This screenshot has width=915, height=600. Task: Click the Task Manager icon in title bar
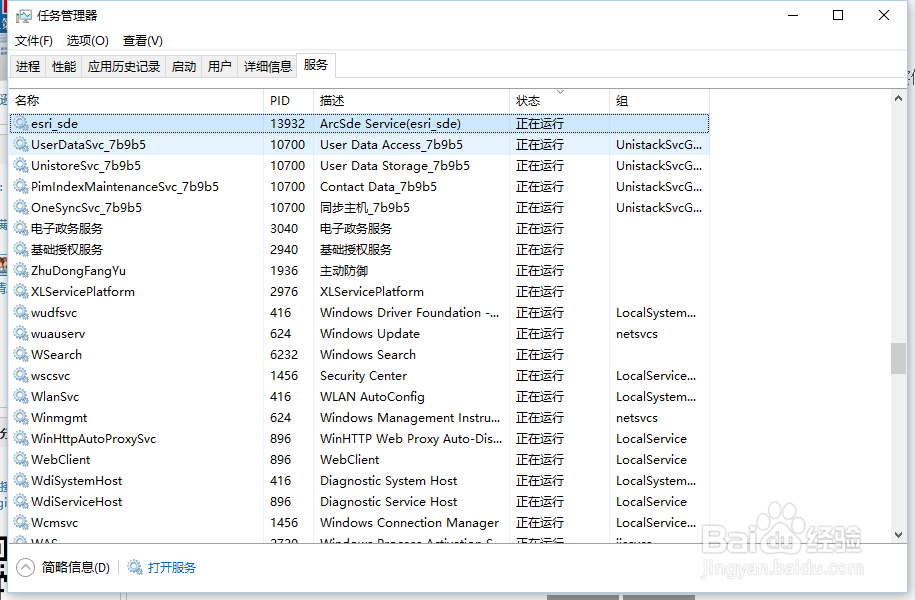(22, 15)
